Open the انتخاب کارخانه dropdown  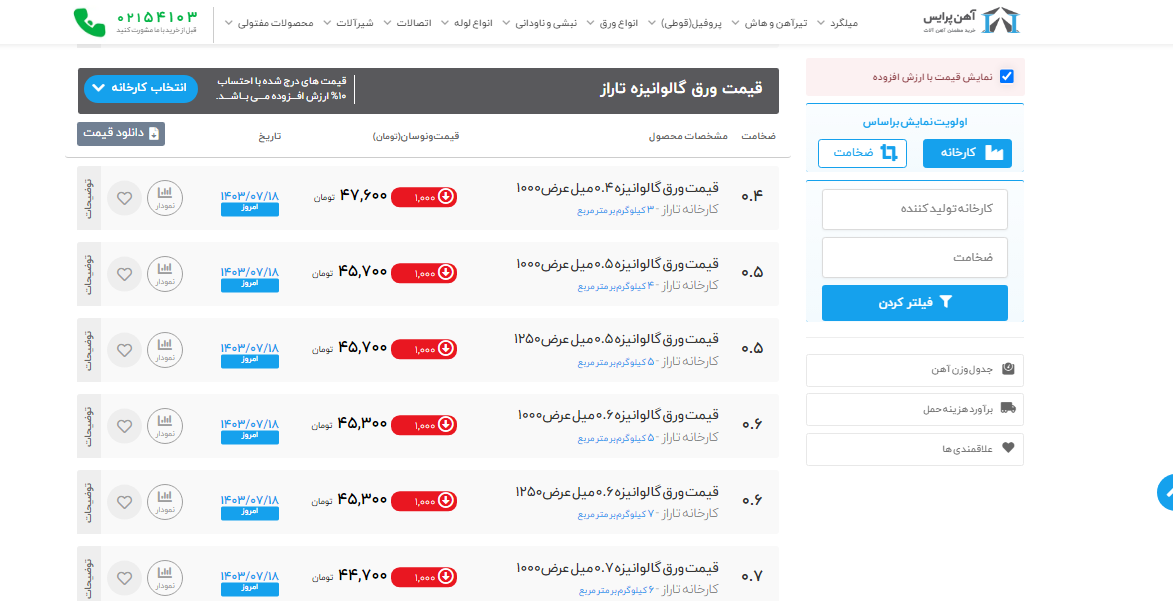tap(141, 88)
